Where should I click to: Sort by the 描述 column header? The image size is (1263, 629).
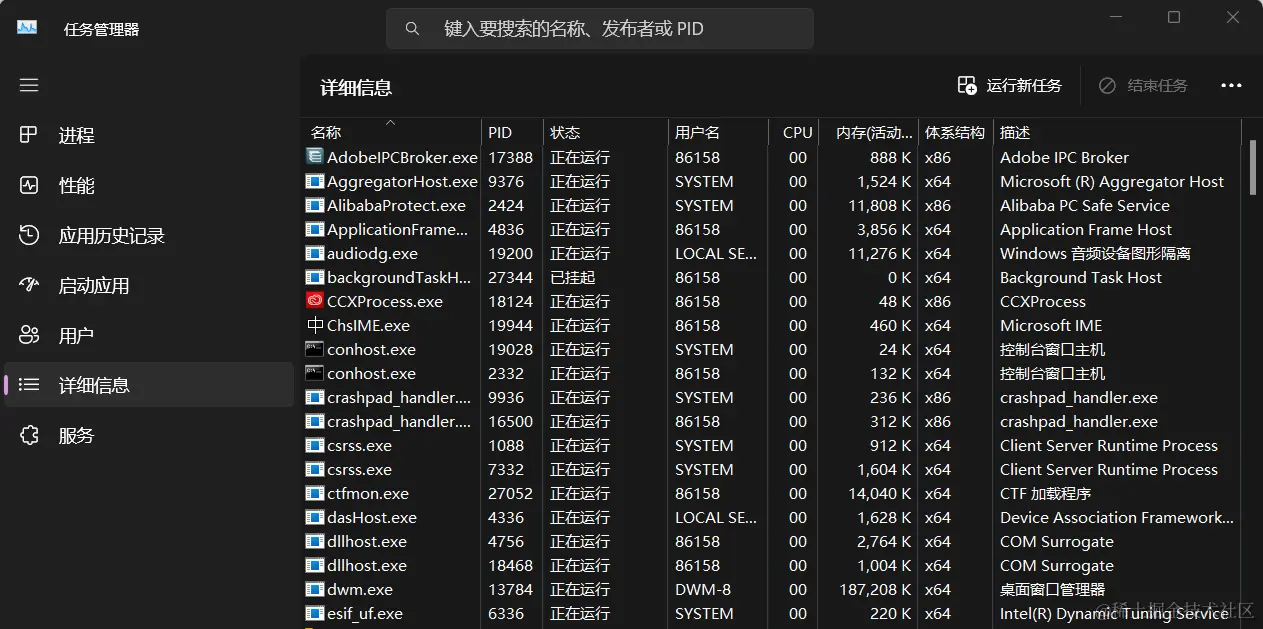coord(1118,132)
